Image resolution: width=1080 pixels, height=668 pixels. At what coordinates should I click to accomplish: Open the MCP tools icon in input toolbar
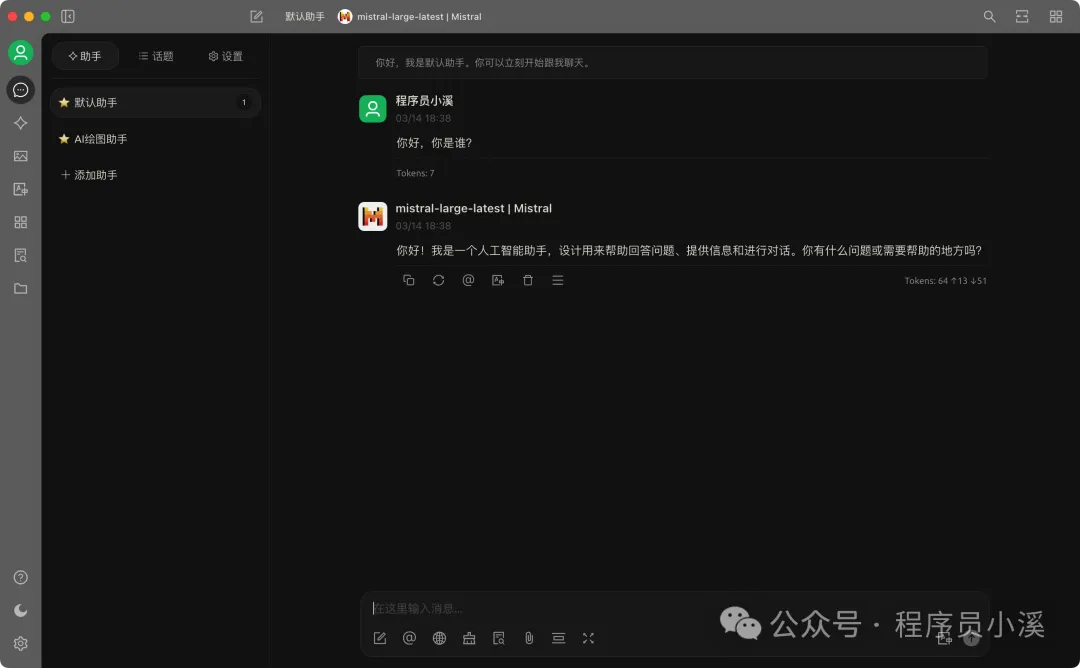pyautogui.click(x=469, y=638)
